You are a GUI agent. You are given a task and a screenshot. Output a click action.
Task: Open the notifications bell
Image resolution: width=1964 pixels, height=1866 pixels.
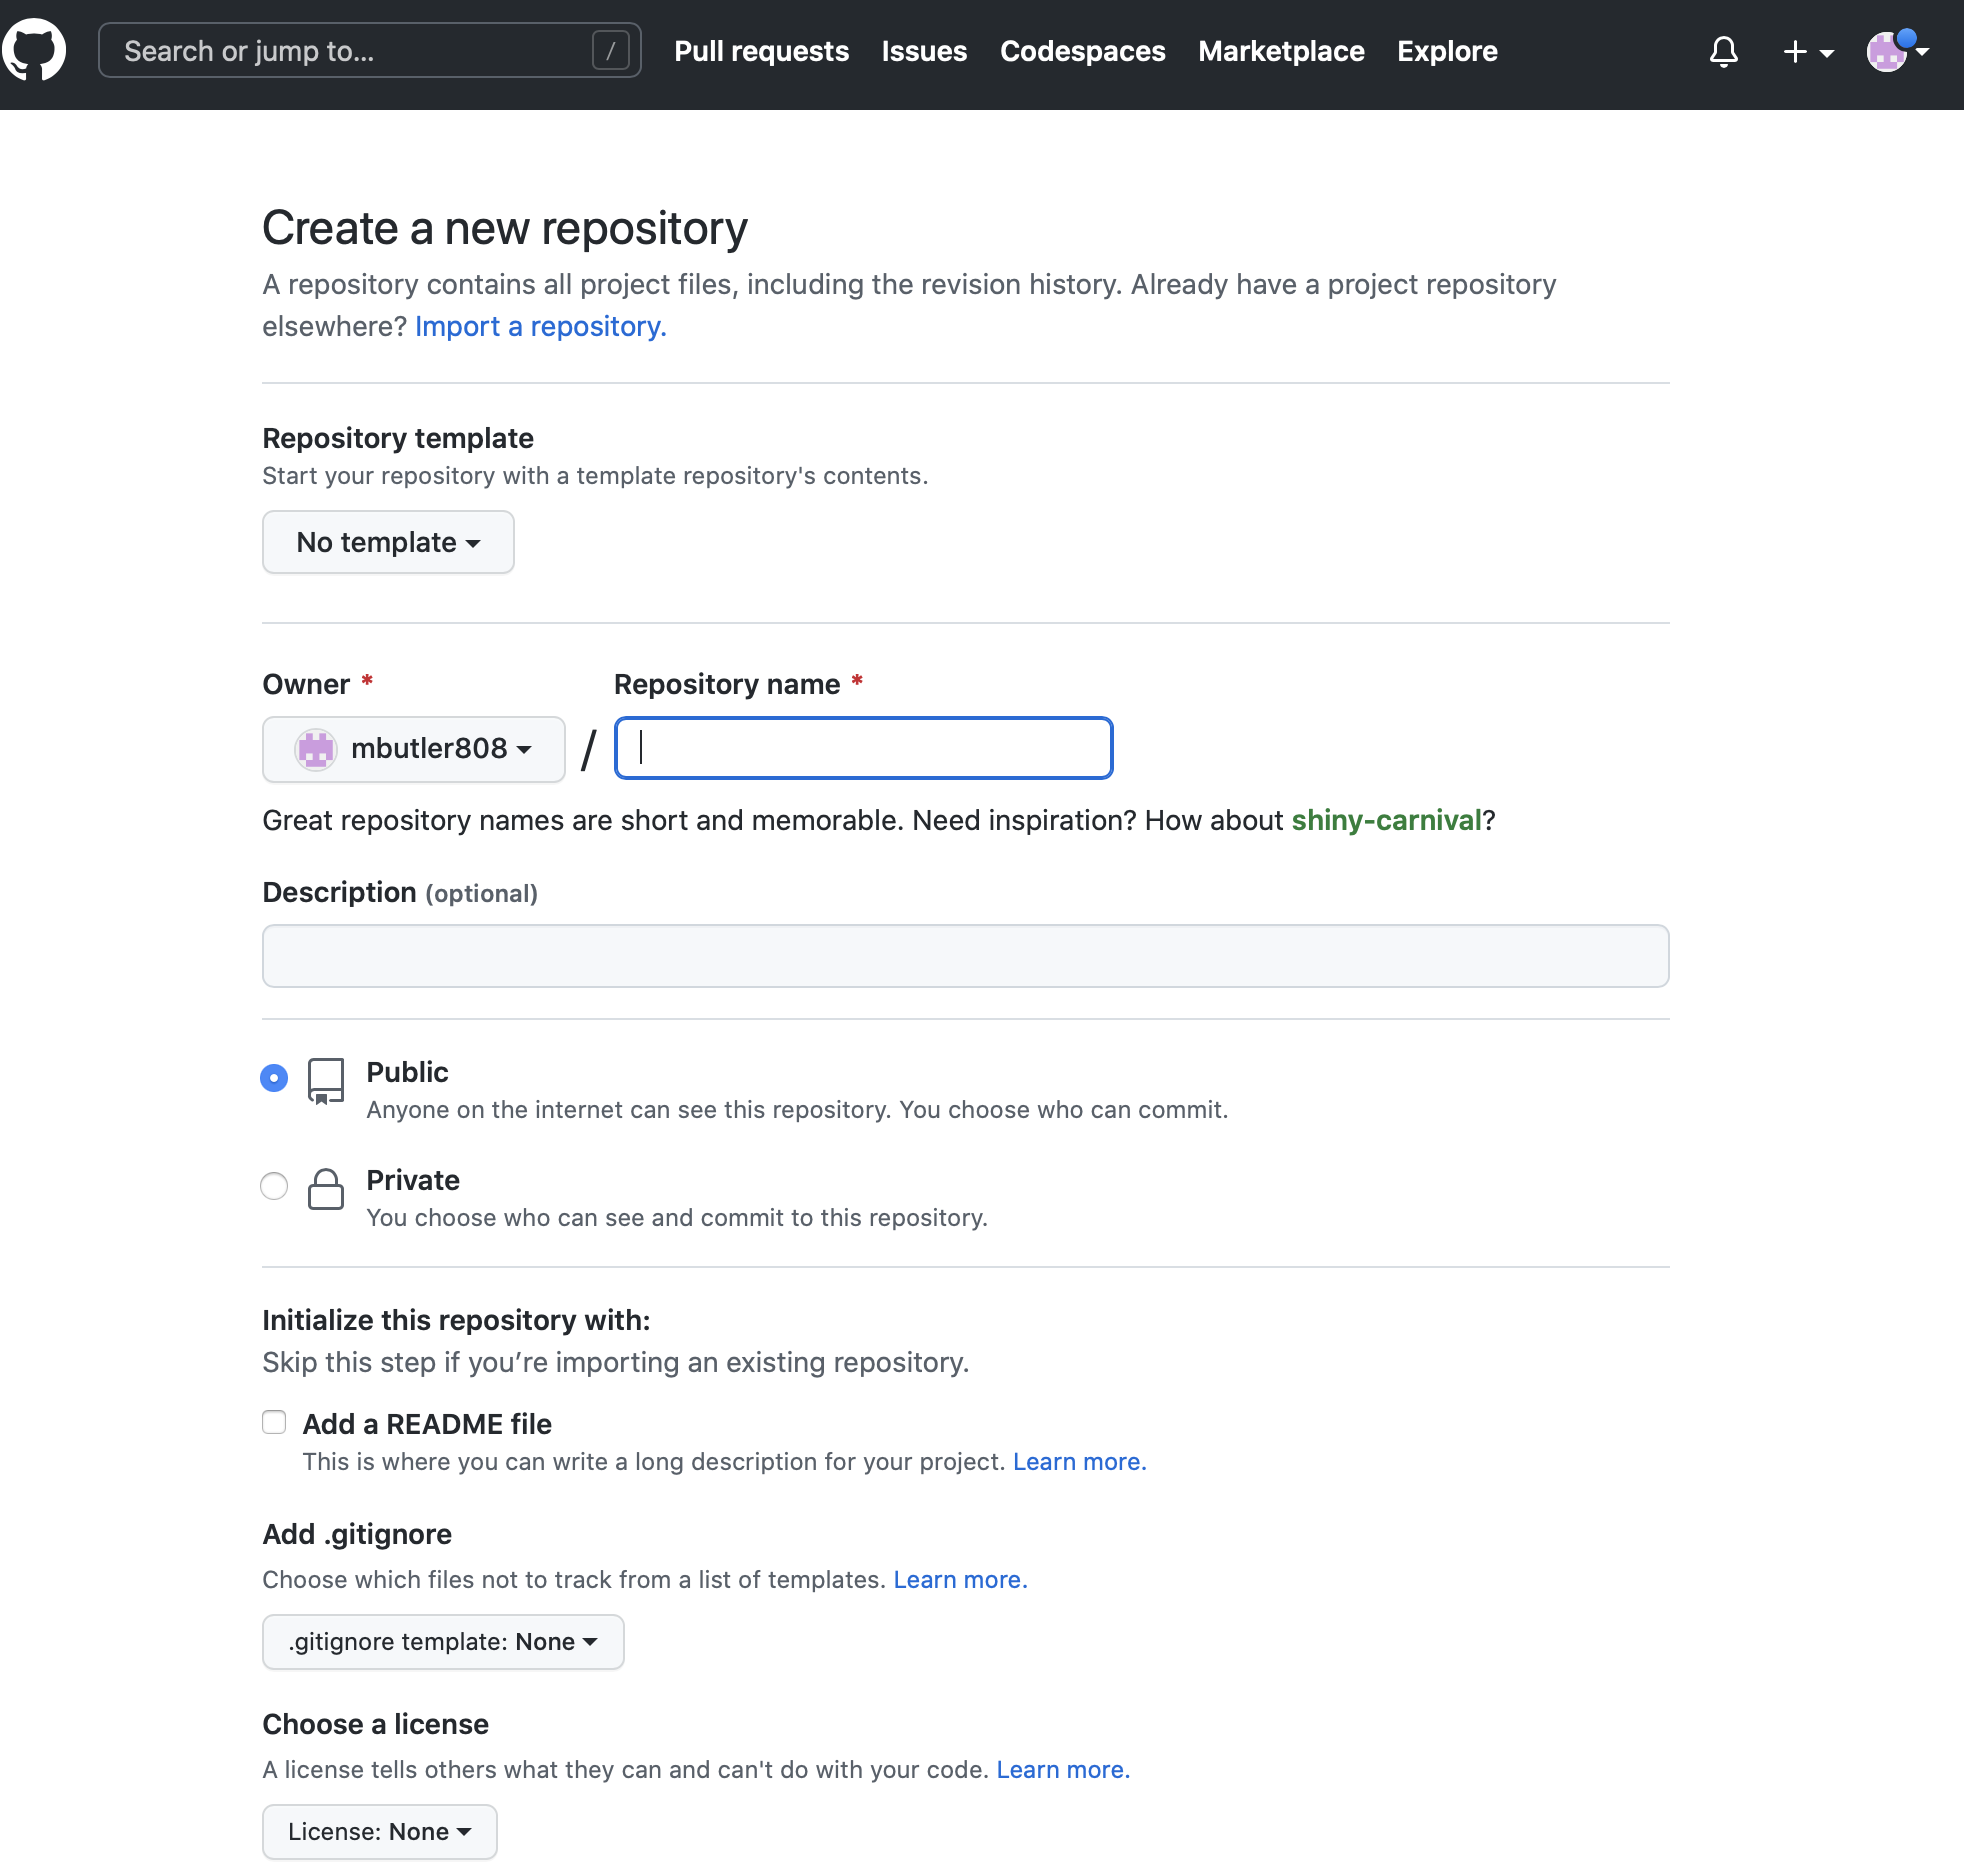tap(1723, 51)
